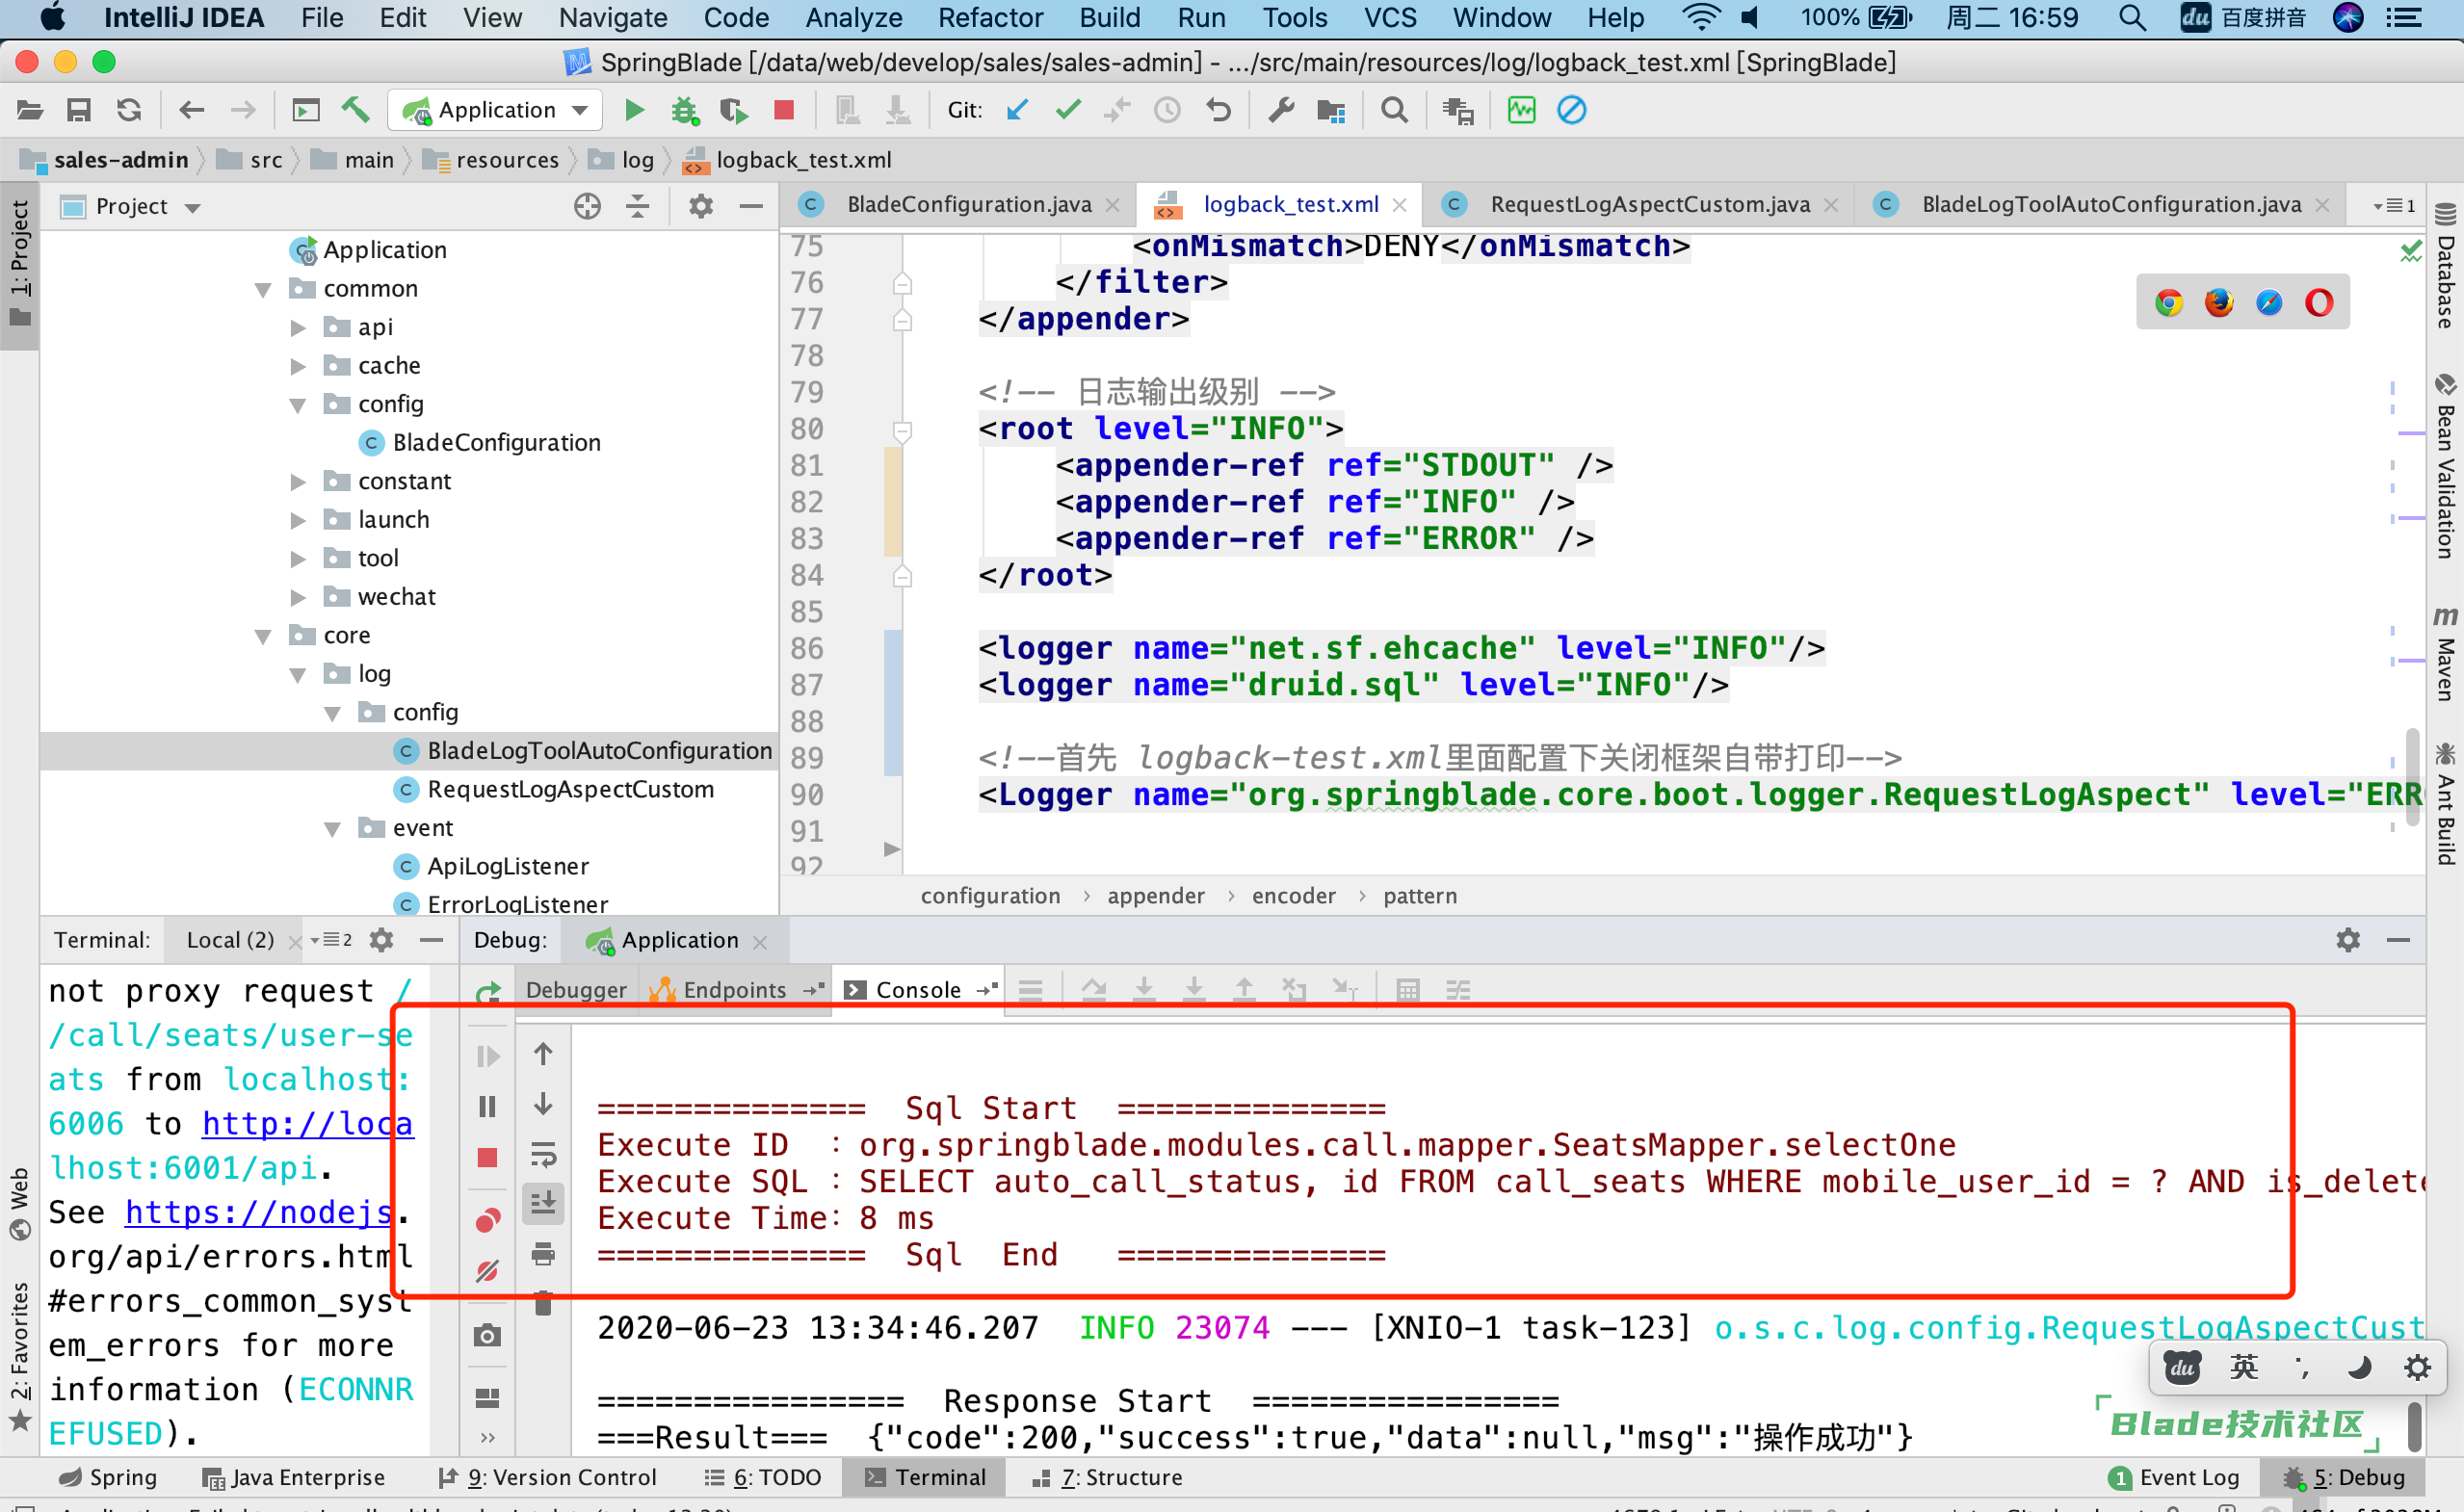The width and height of the screenshot is (2464, 1512).
Task: Synchronize files using the refresh icon
Action: tap(129, 110)
